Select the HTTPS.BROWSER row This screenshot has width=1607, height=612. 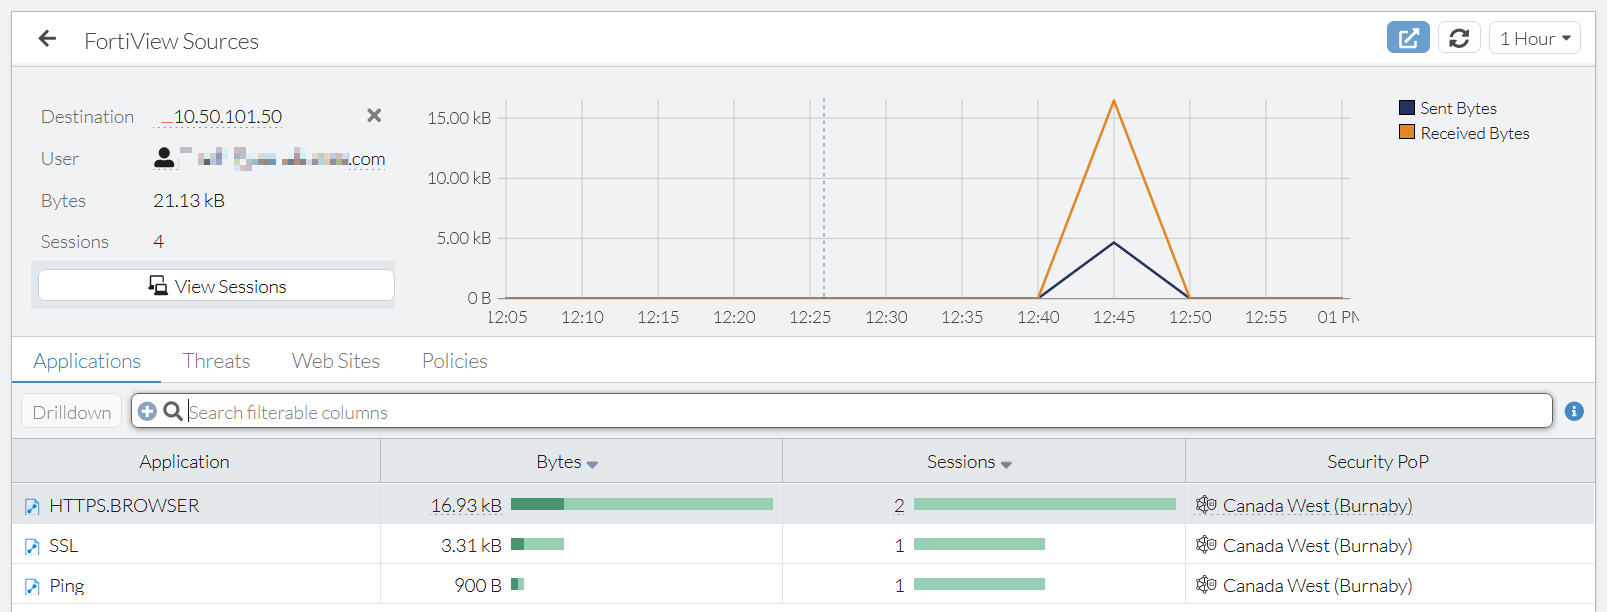coord(803,504)
